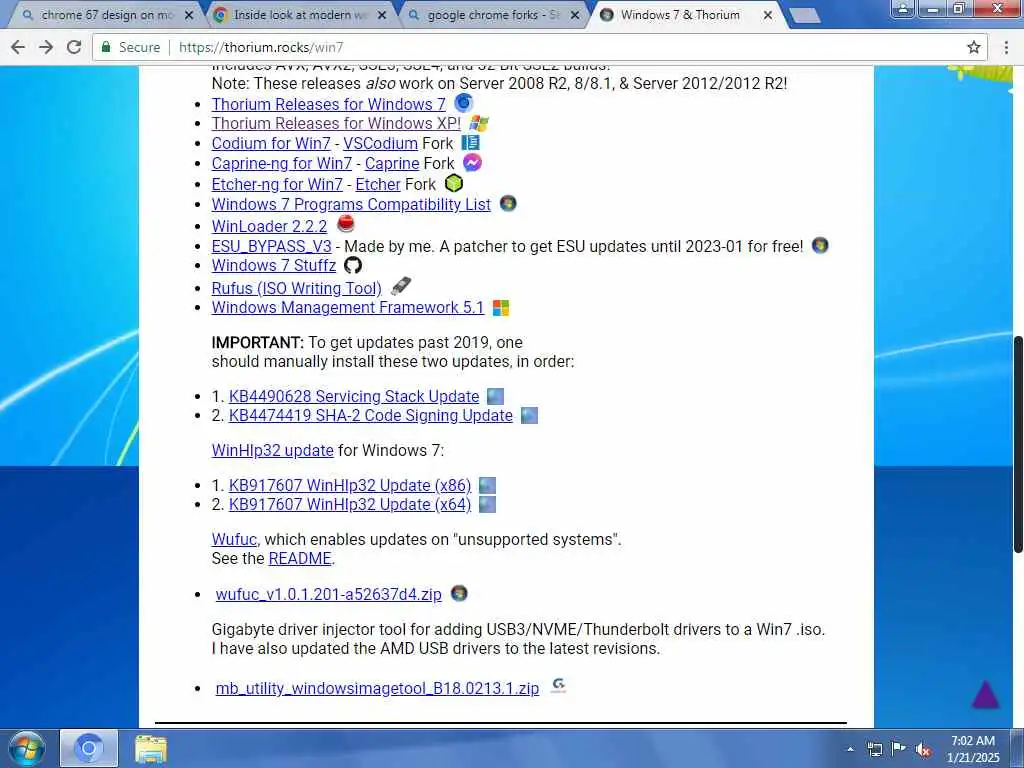1024x768 pixels.
Task: Open KB4490628 Servicing Stack Update link
Action: coord(354,396)
